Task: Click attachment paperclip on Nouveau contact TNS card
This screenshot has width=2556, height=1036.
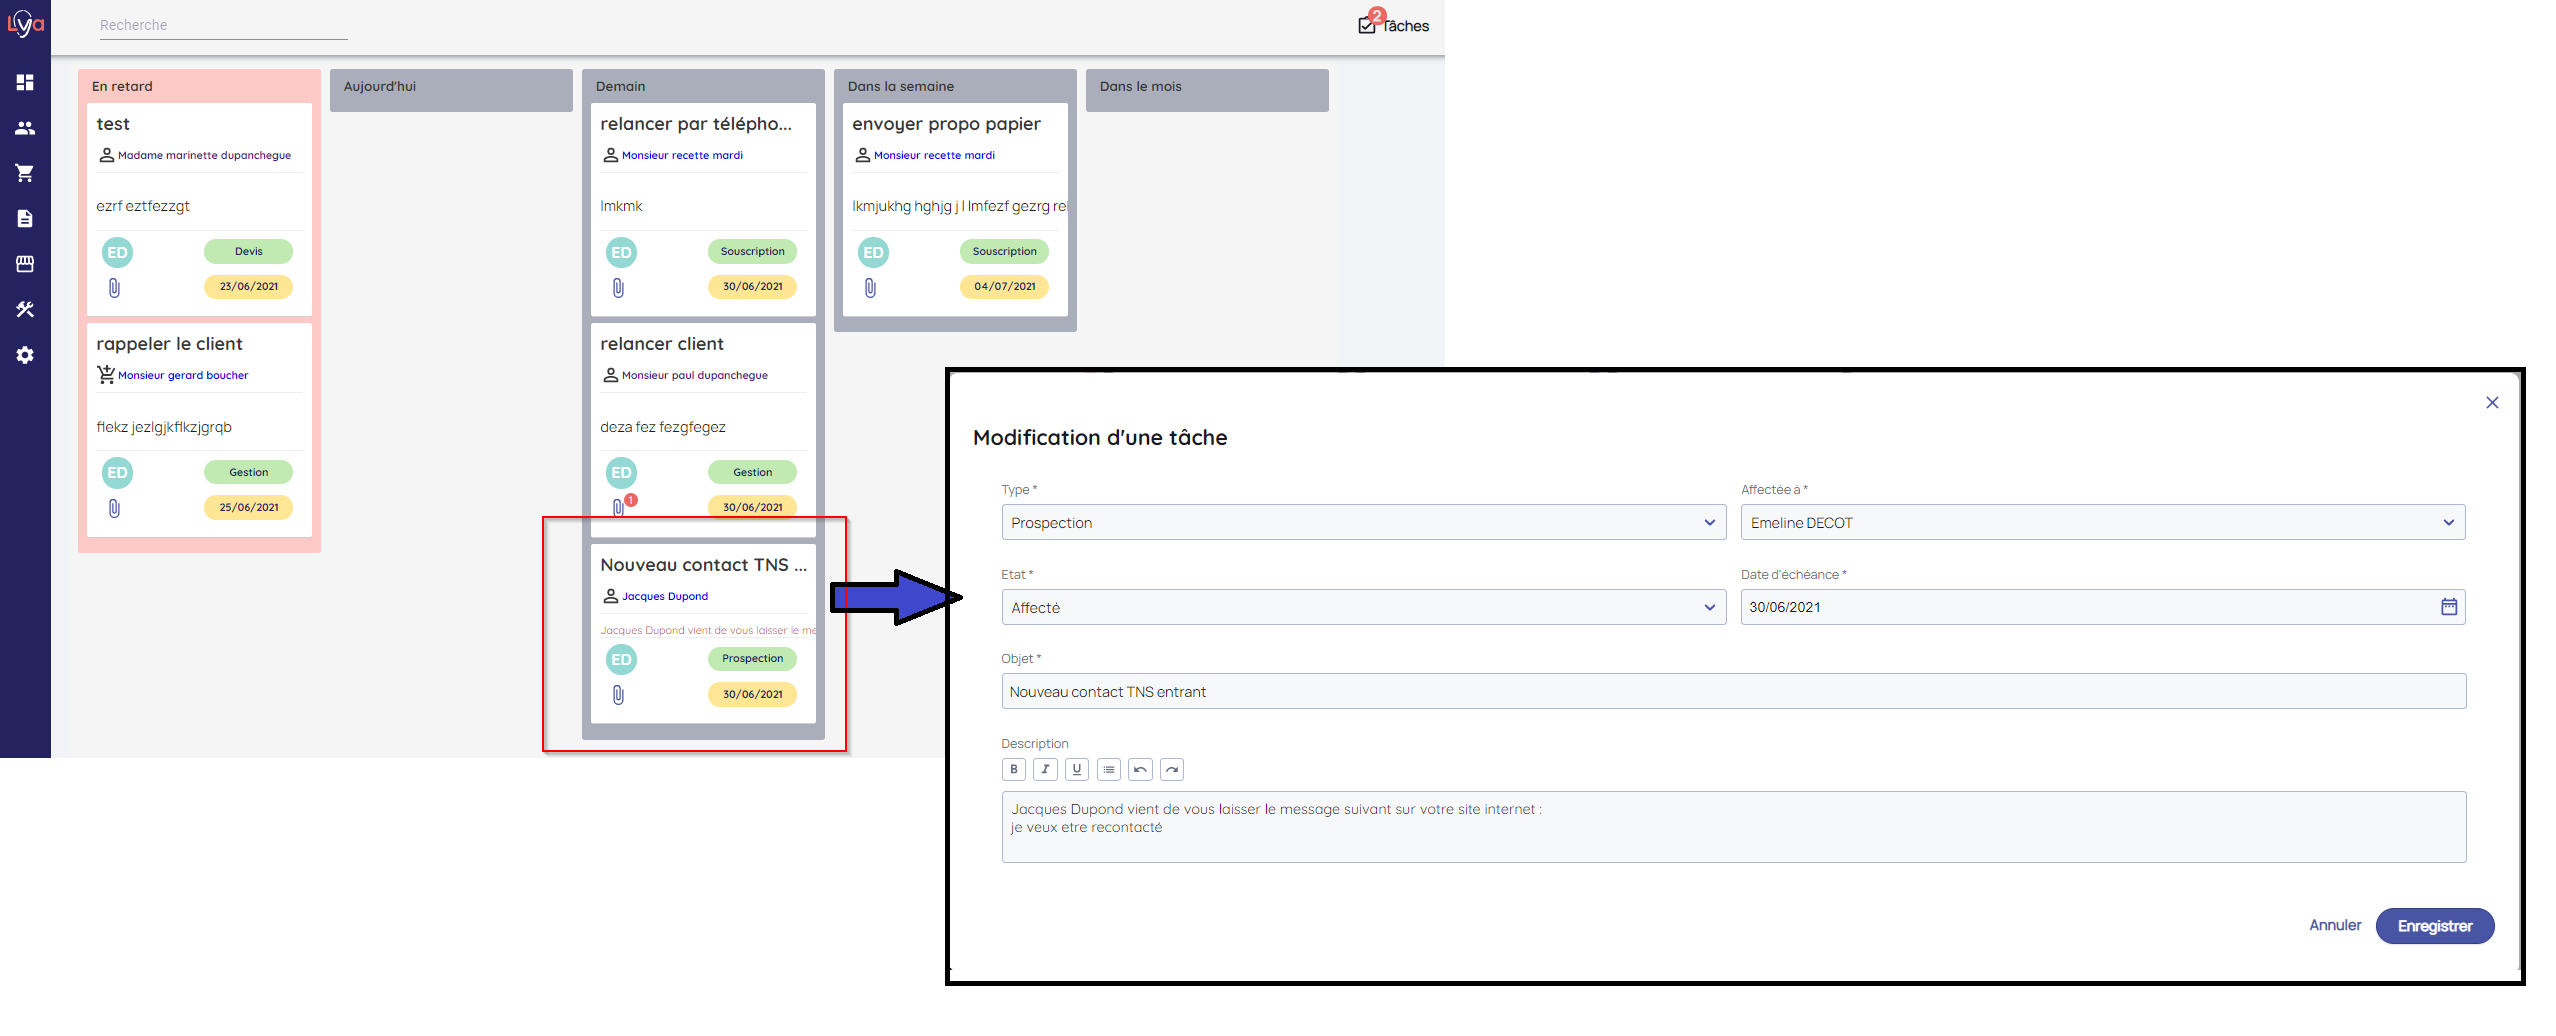Action: point(618,695)
